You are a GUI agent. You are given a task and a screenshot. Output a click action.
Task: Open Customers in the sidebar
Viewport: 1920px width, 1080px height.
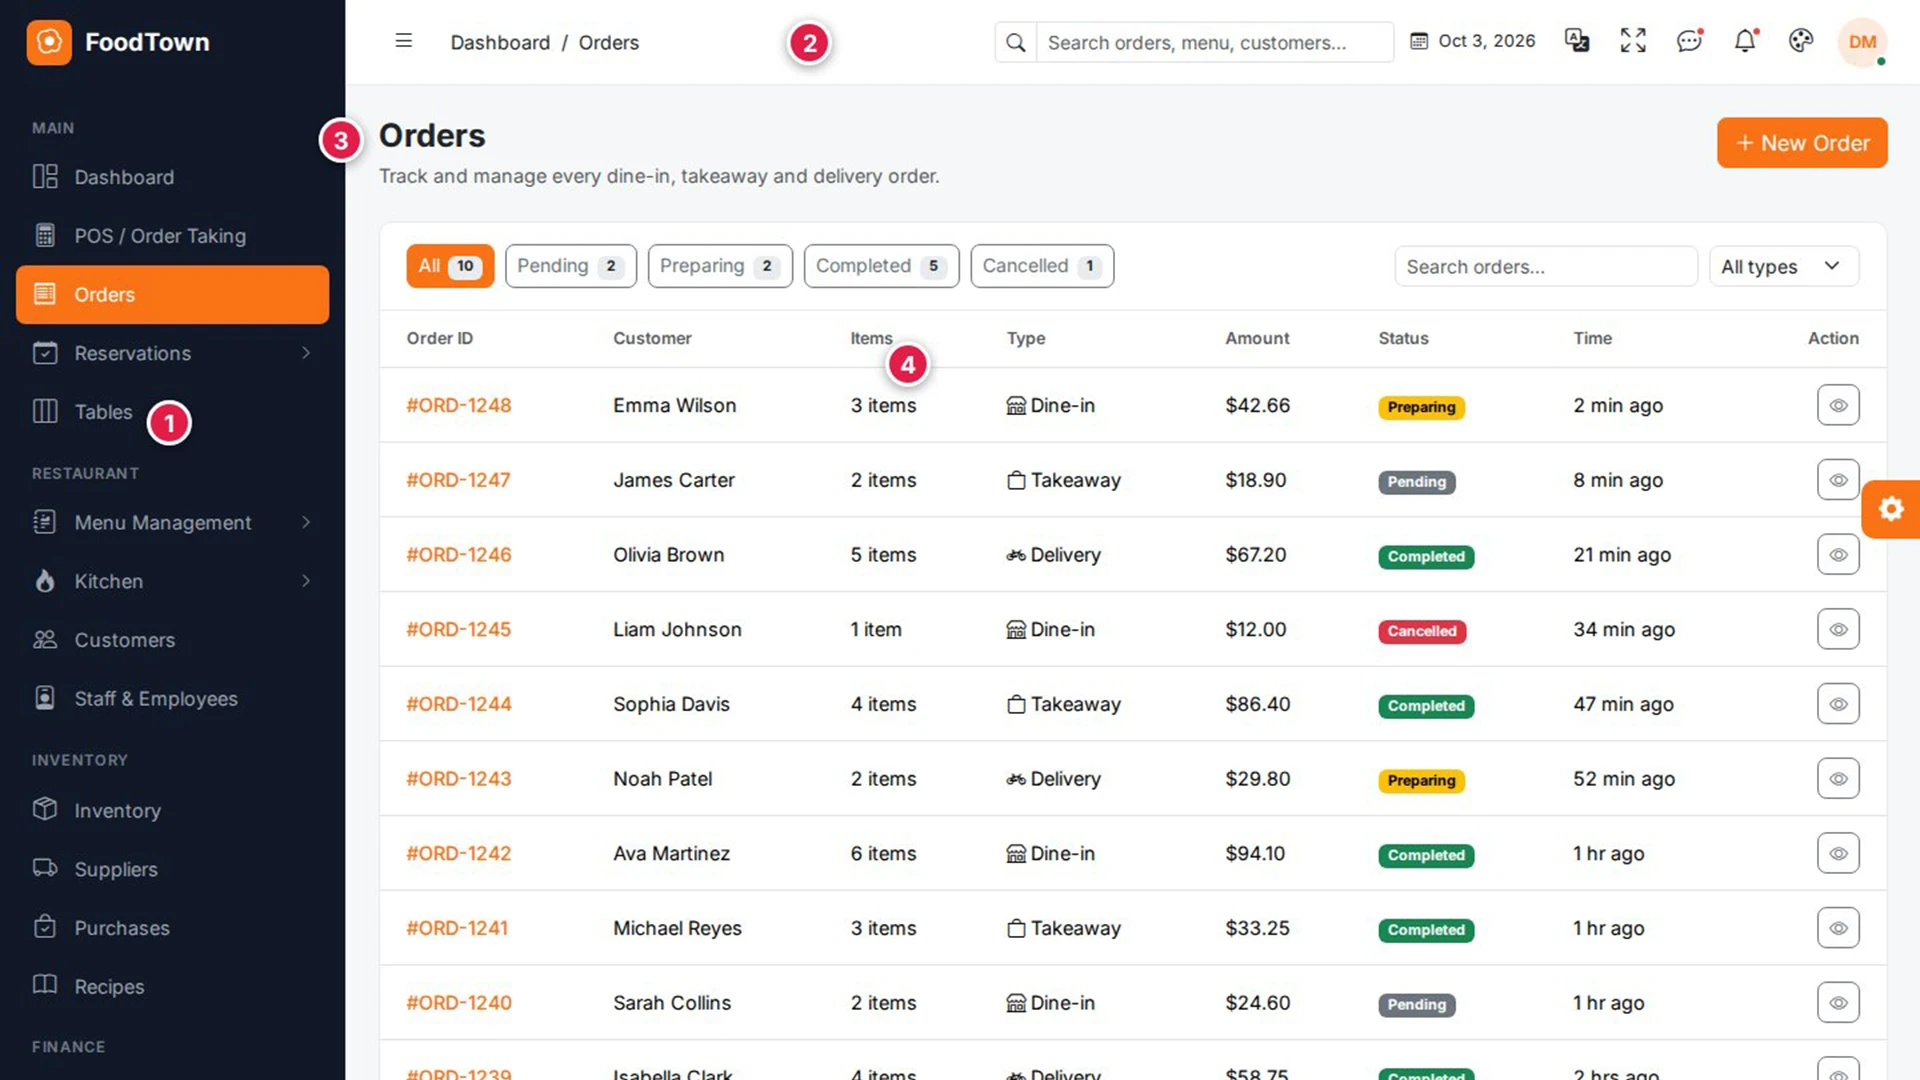click(172, 640)
